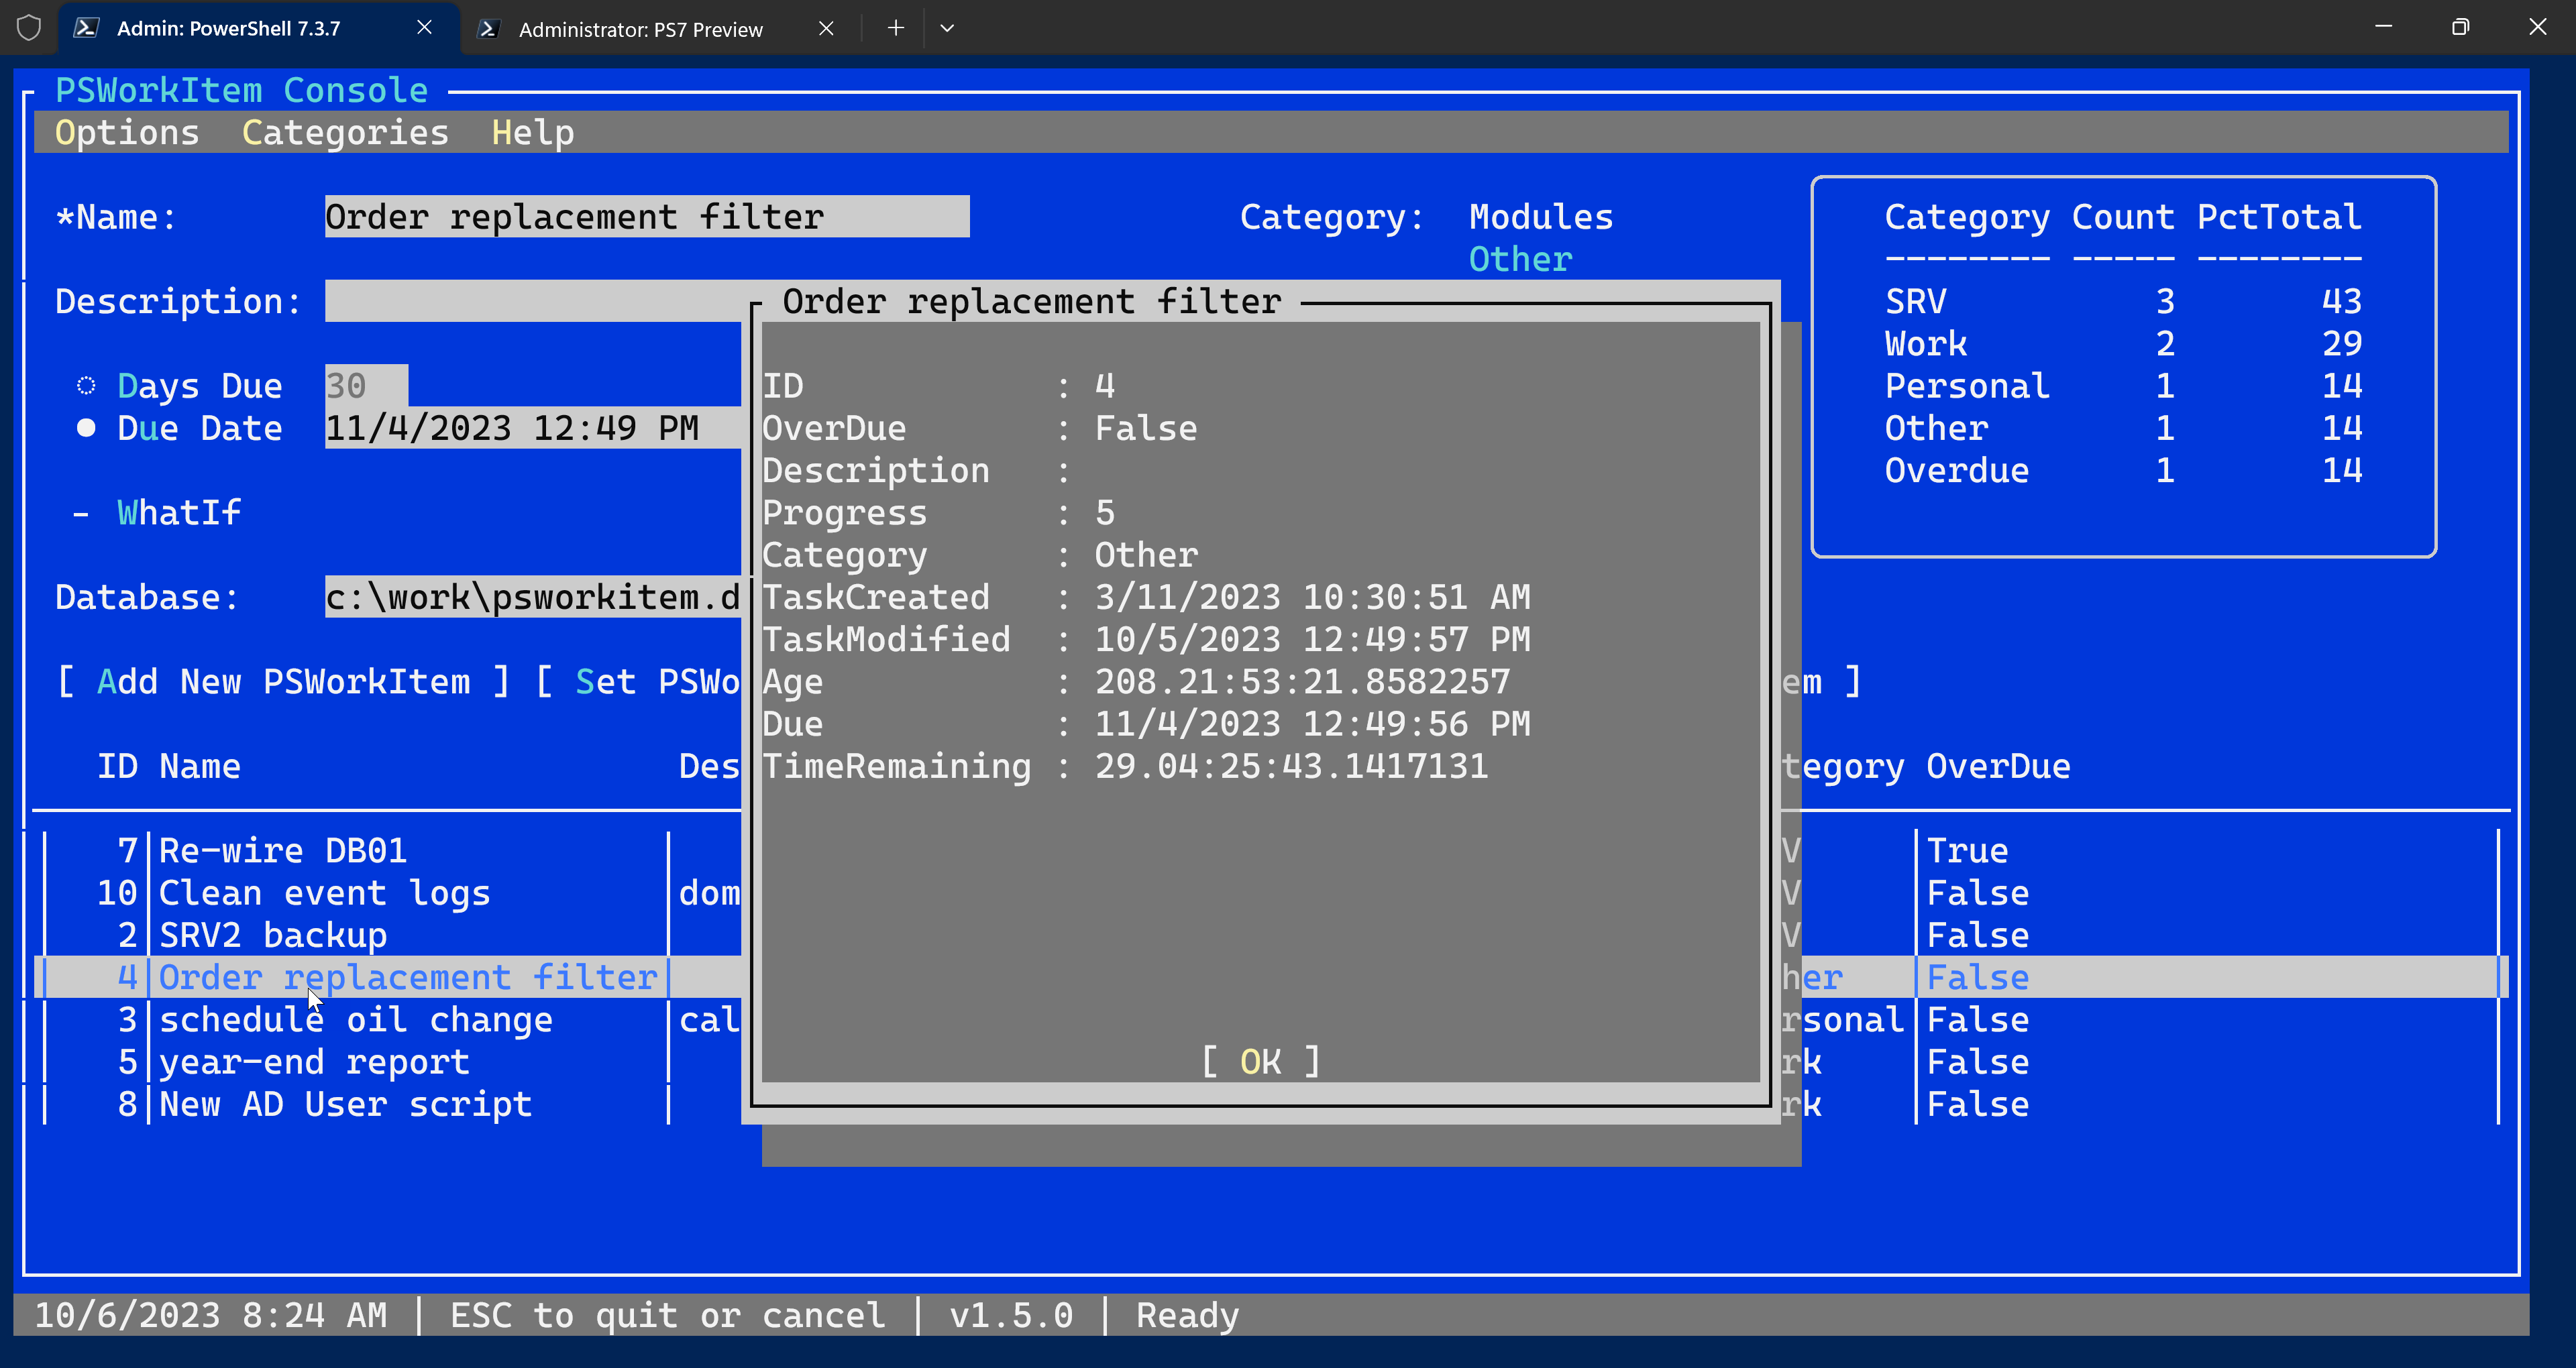Screen dimensions: 2576x1368
Task: Click PowerShell icon on PS7 Preview tab
Action: pos(488,29)
